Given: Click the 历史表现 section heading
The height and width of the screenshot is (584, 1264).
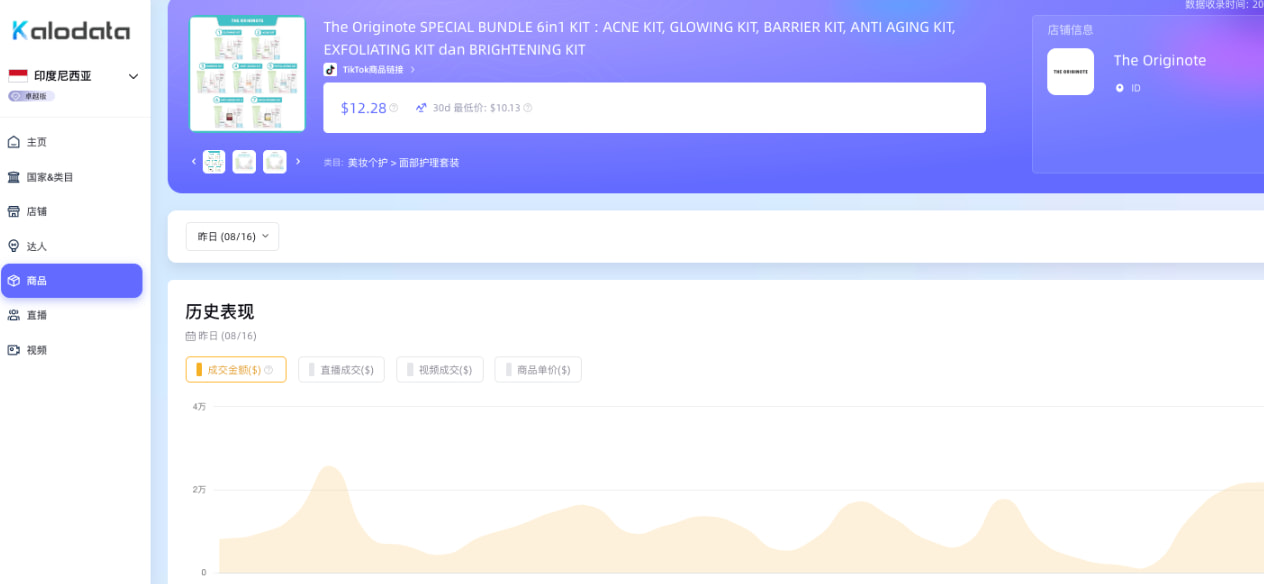Looking at the screenshot, I should pyautogui.click(x=220, y=311).
